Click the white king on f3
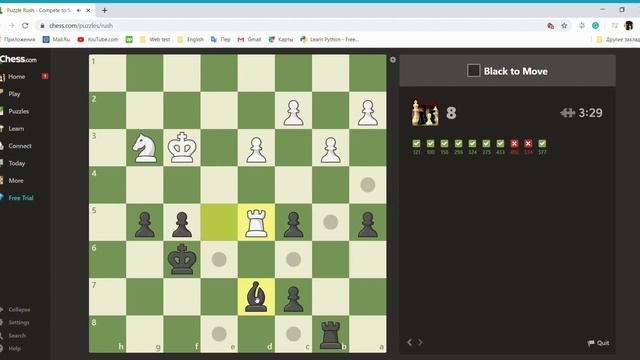This screenshot has width=640, height=360. (182, 147)
